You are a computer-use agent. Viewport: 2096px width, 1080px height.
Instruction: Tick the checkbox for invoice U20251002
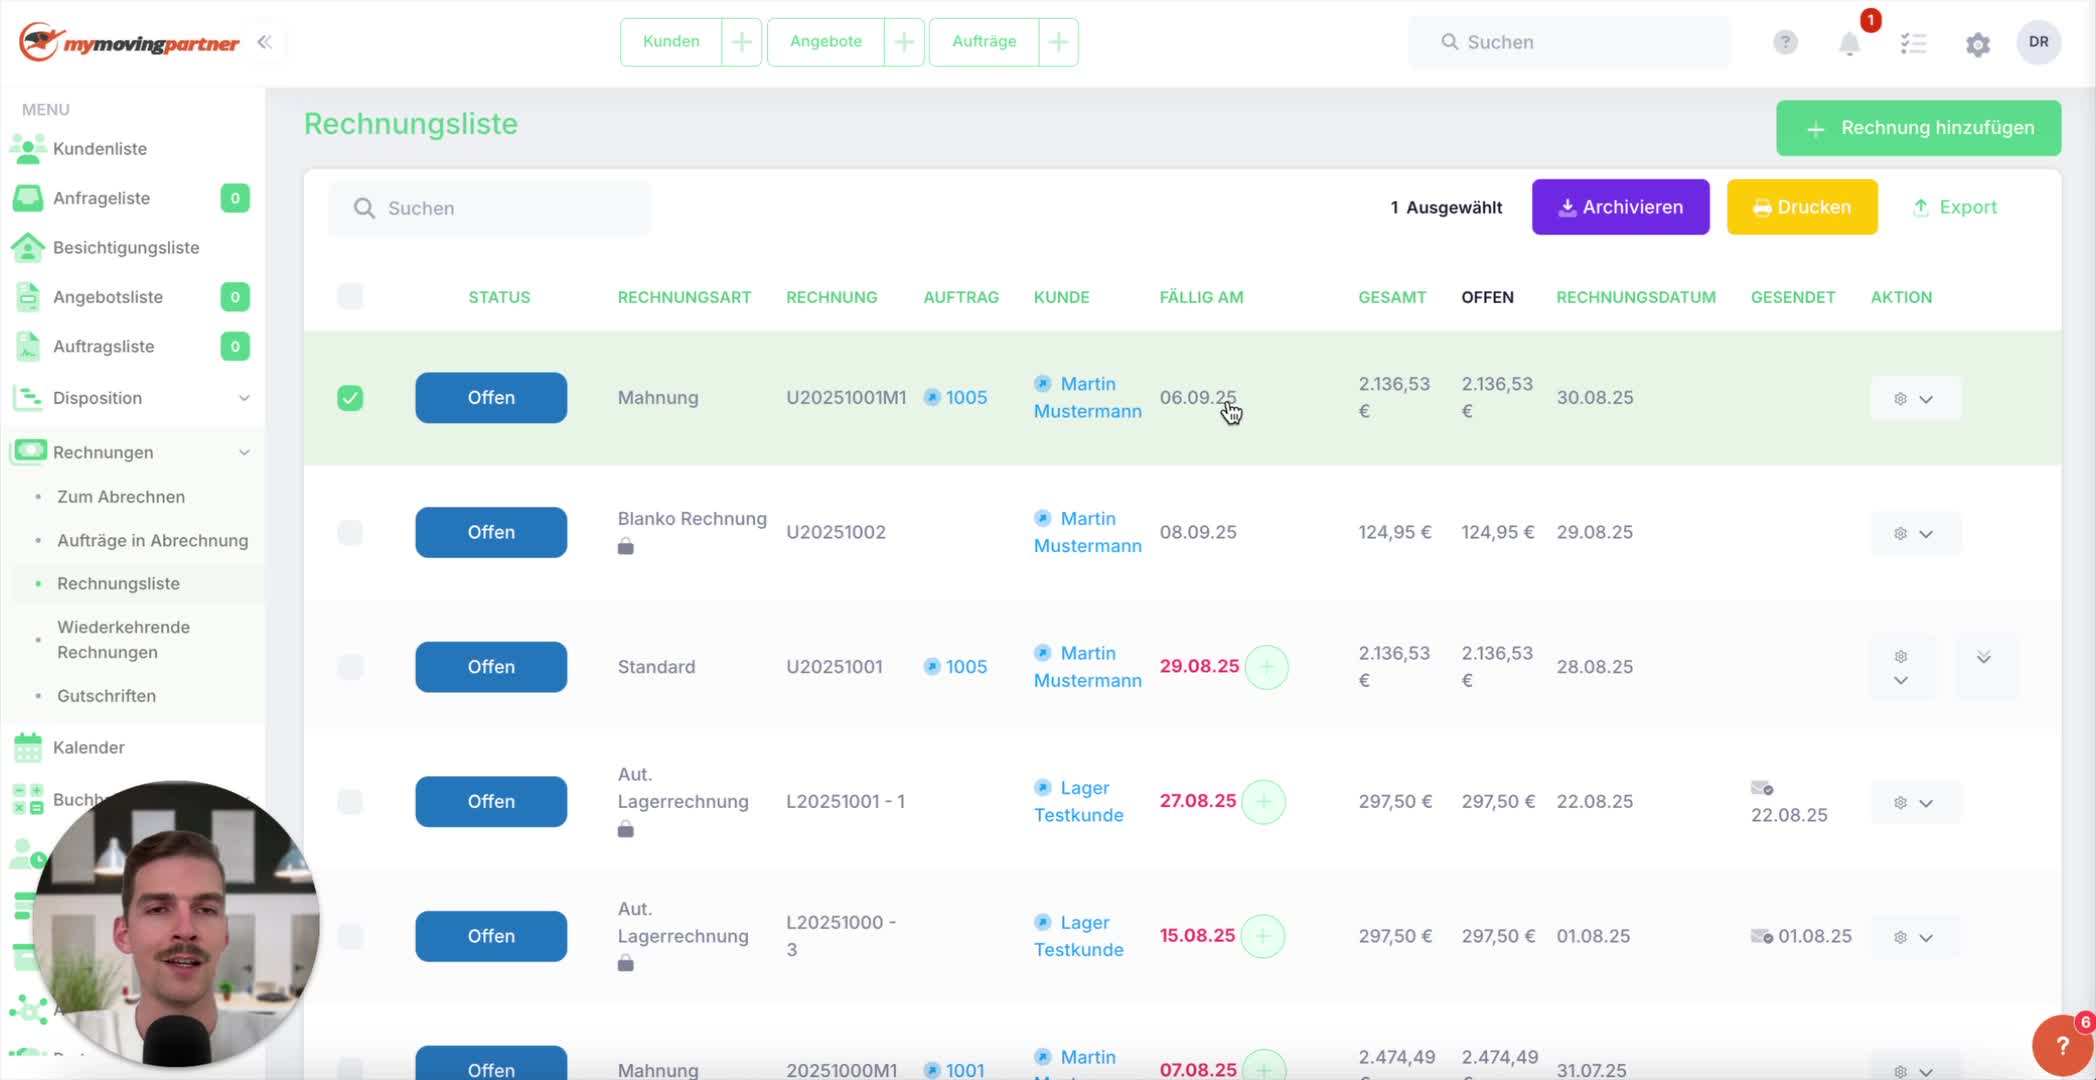[350, 532]
